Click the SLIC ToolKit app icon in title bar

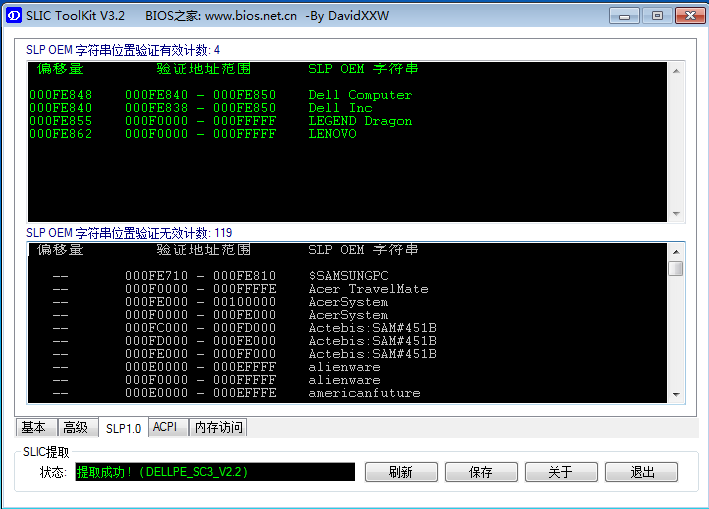pyautogui.click(x=14, y=15)
